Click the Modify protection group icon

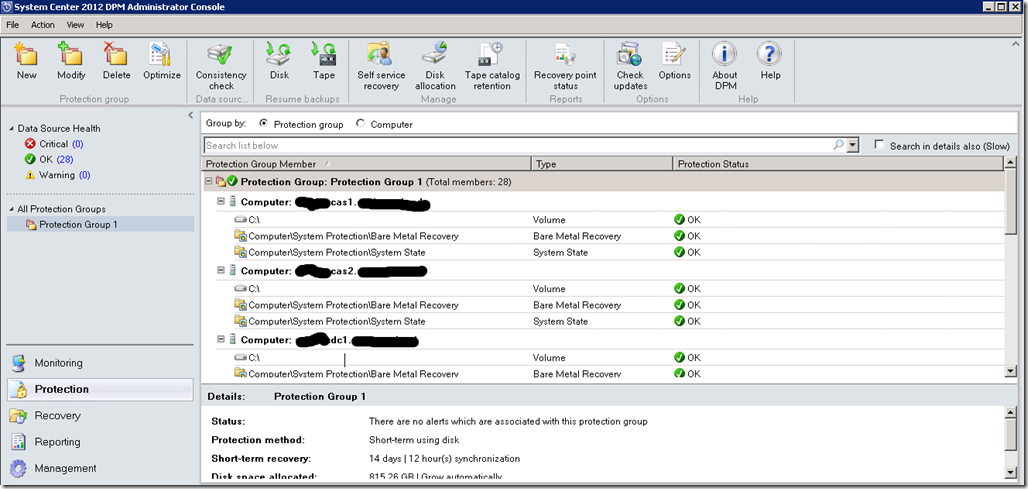(71, 55)
